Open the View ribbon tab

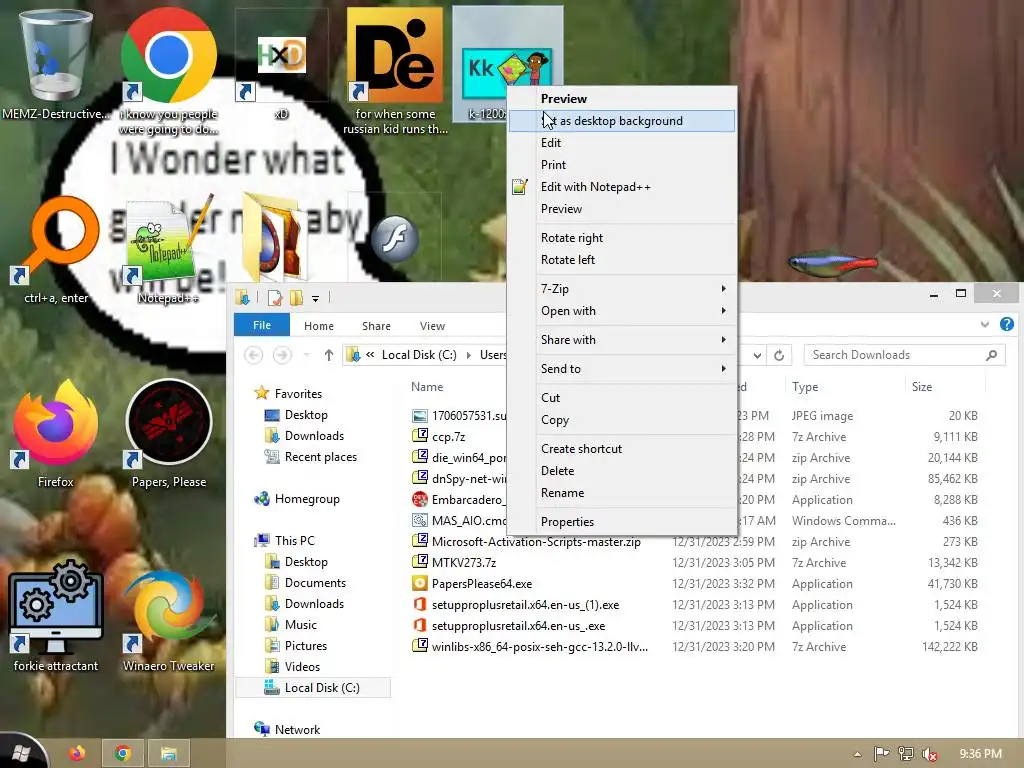point(432,326)
